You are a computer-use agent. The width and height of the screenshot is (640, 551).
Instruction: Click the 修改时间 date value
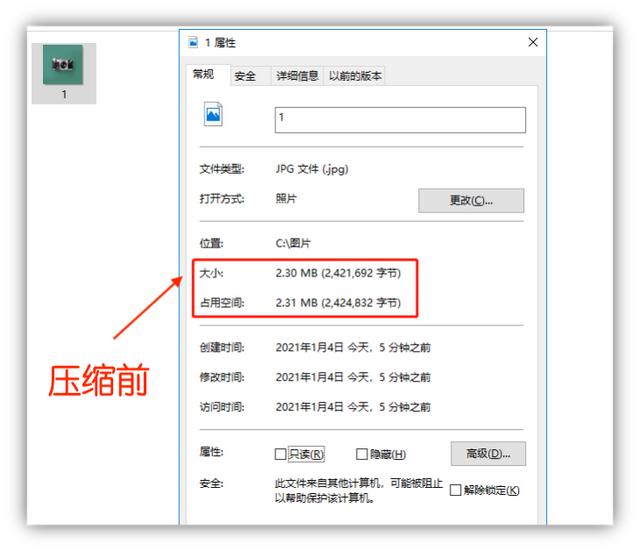(x=353, y=377)
